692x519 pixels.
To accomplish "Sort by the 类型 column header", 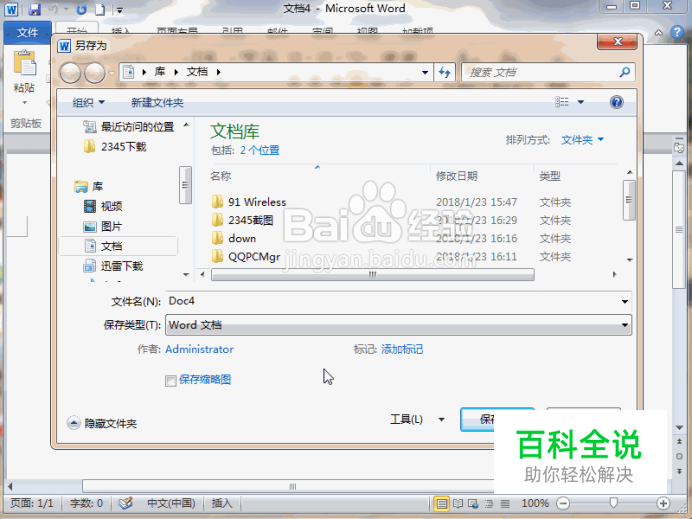I will tap(550, 176).
